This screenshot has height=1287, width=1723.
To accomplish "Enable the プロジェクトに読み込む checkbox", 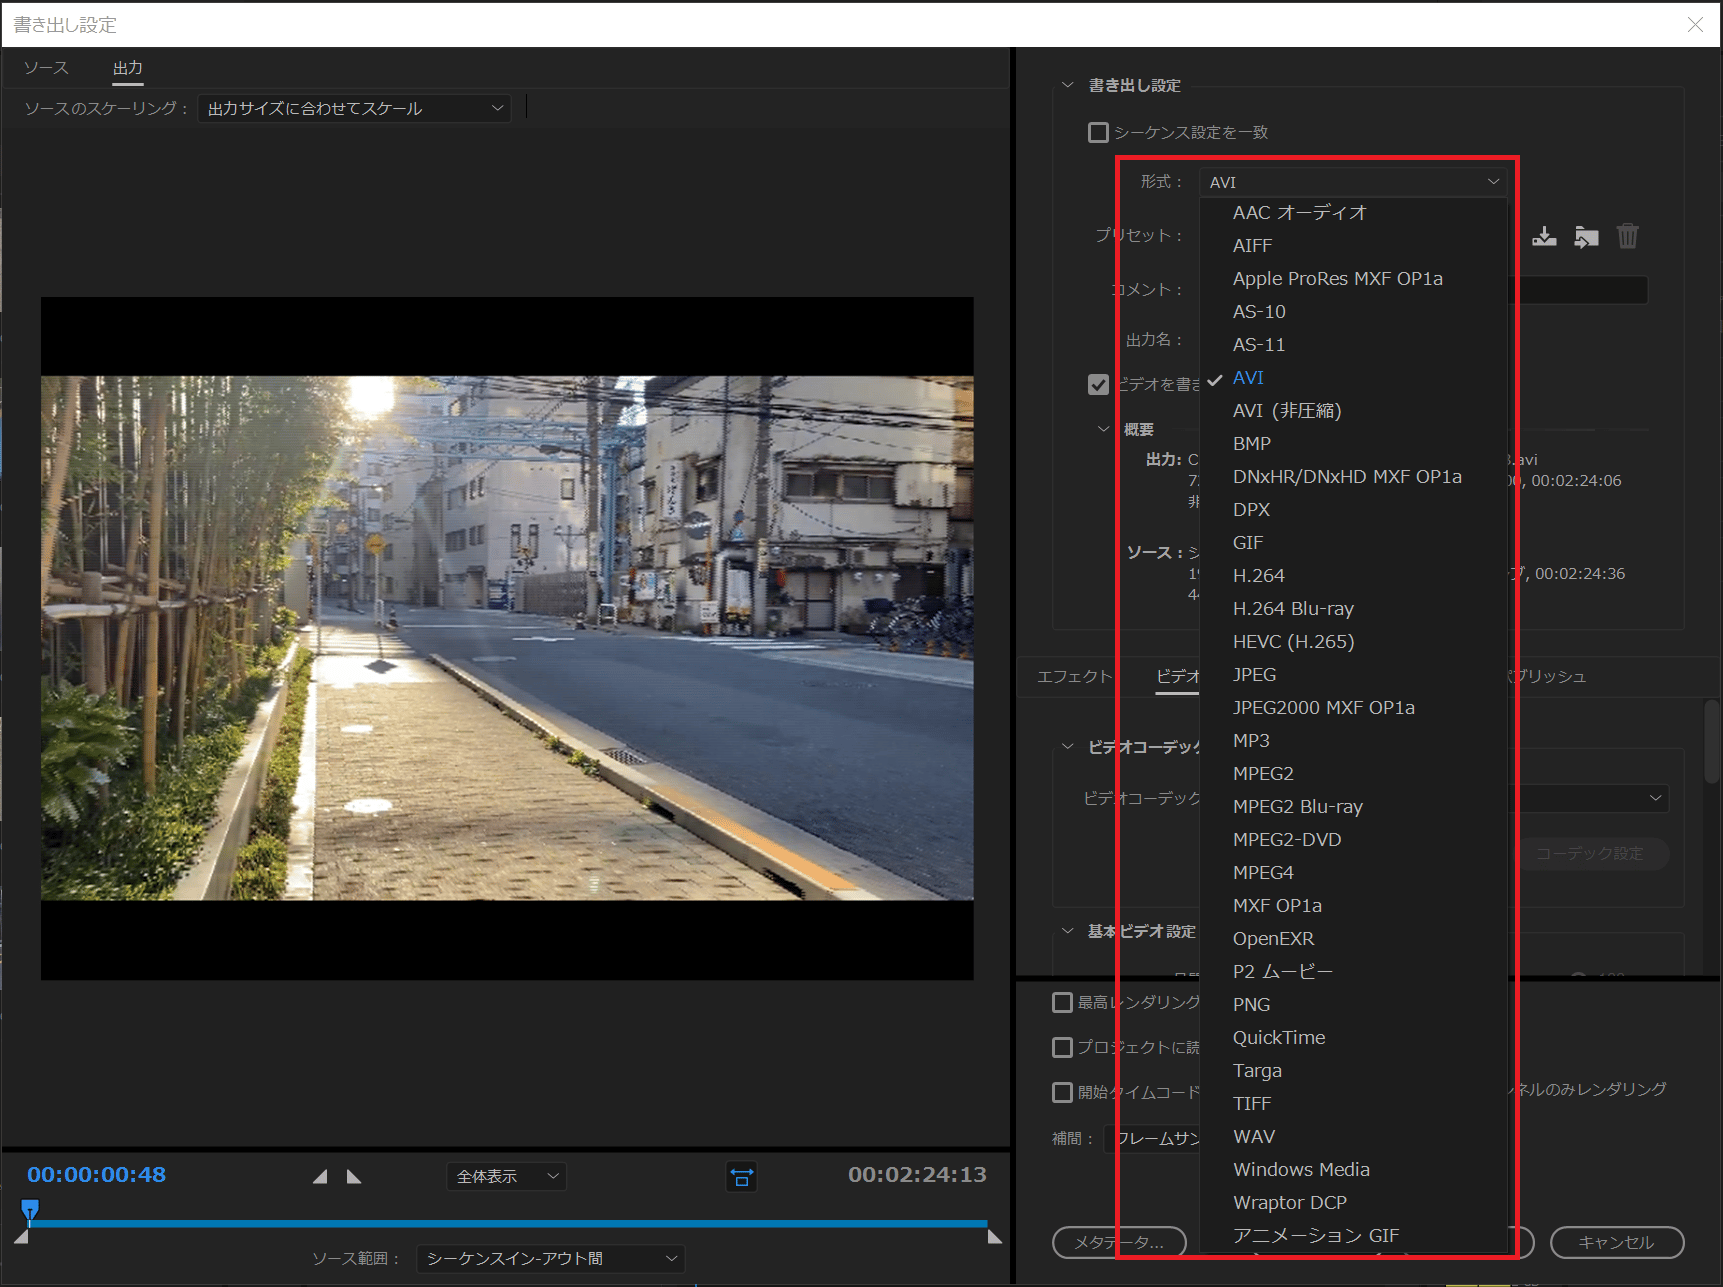I will tap(1063, 1047).
